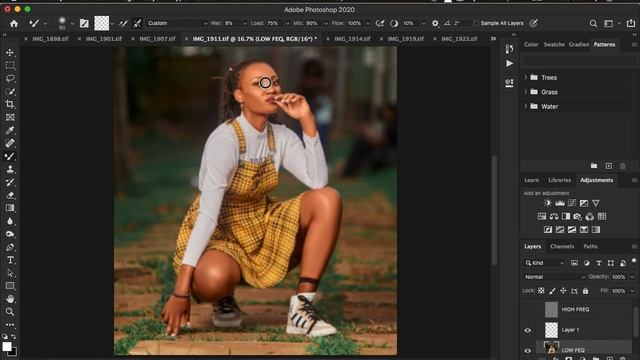640x360 pixels.
Task: Switch to the Paths tab
Action: click(590, 247)
